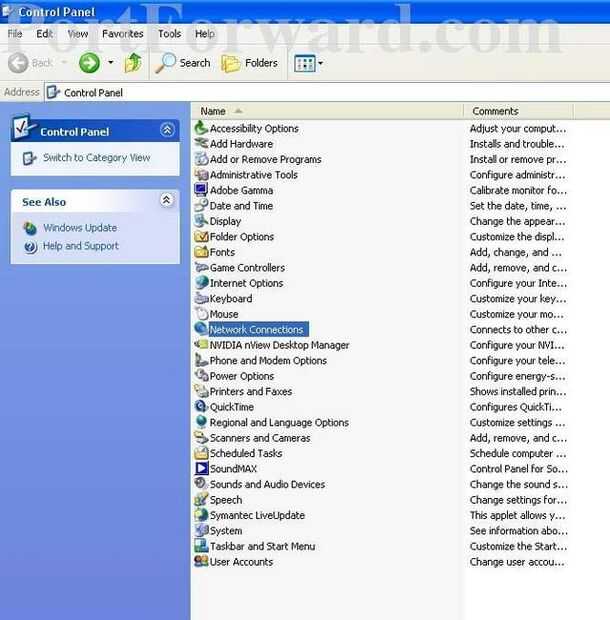Select the SoundMAX icon
The height and width of the screenshot is (620, 610).
pos(201,469)
